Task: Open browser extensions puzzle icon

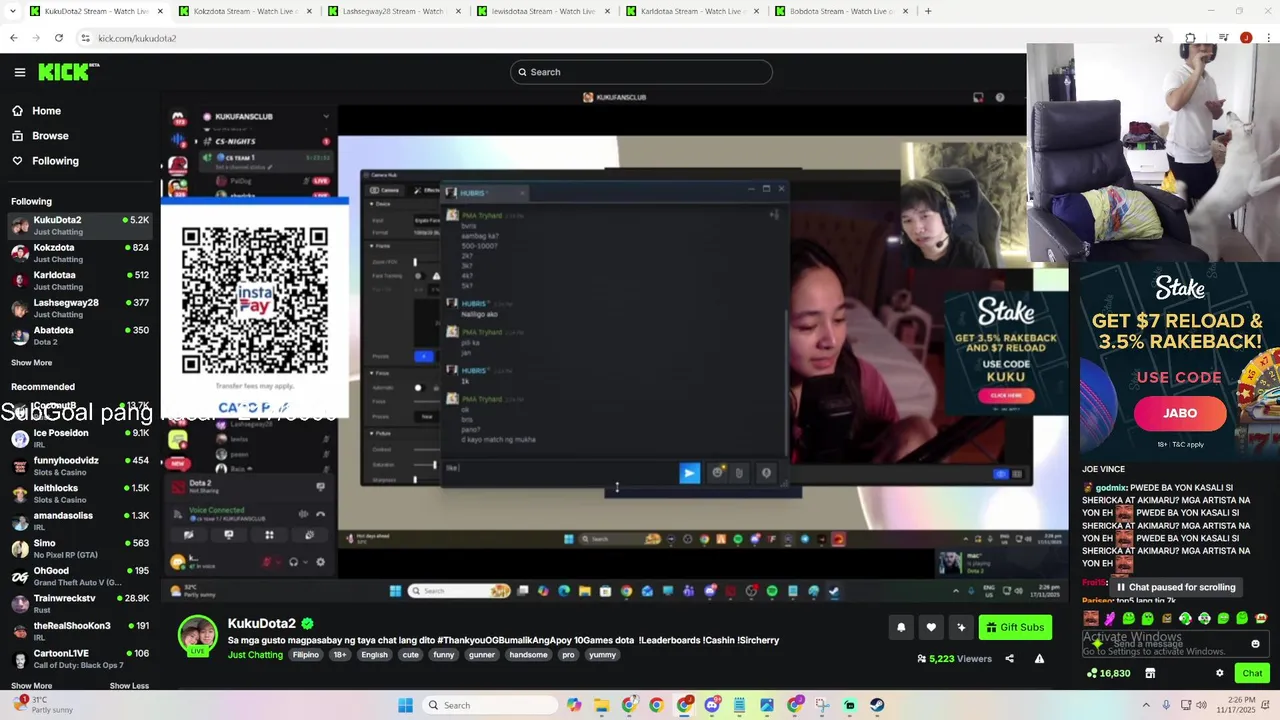Action: coord(1190,38)
